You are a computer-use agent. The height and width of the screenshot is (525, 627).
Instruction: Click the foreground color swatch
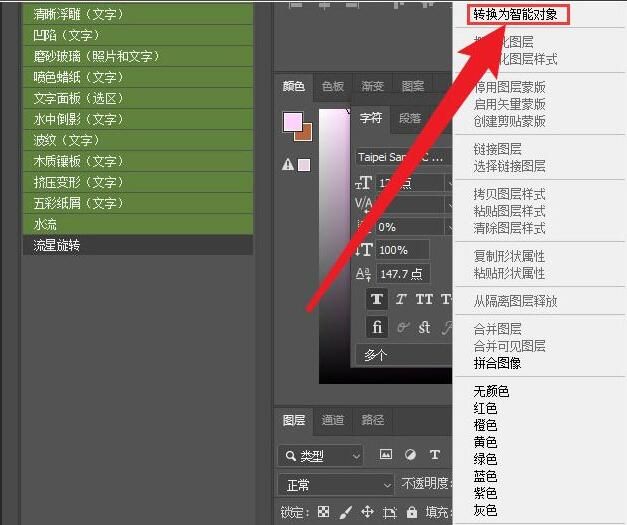[293, 122]
